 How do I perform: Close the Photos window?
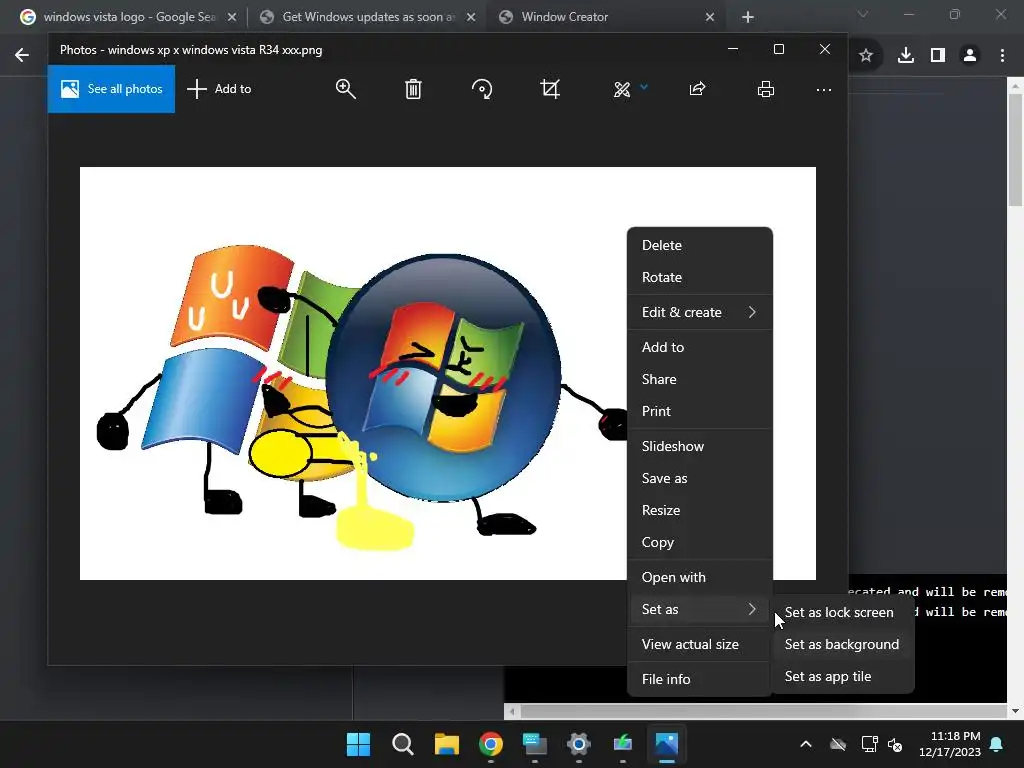click(x=825, y=49)
